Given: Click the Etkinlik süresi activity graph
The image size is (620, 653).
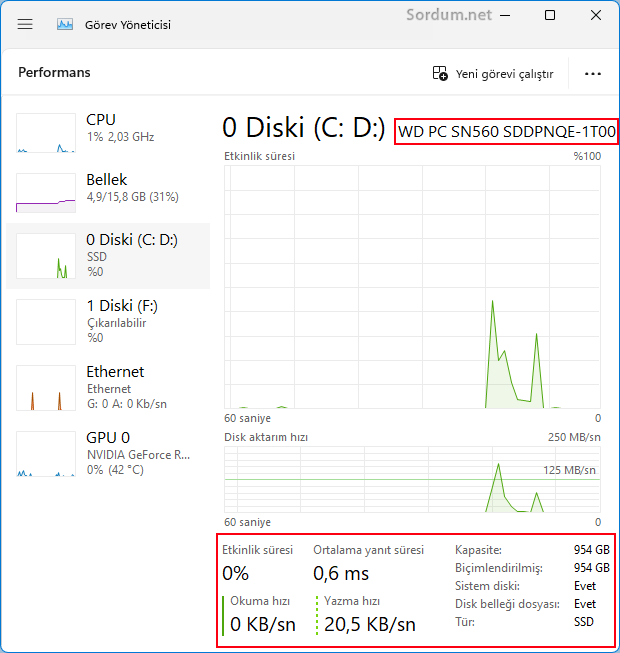Looking at the screenshot, I should (x=412, y=287).
